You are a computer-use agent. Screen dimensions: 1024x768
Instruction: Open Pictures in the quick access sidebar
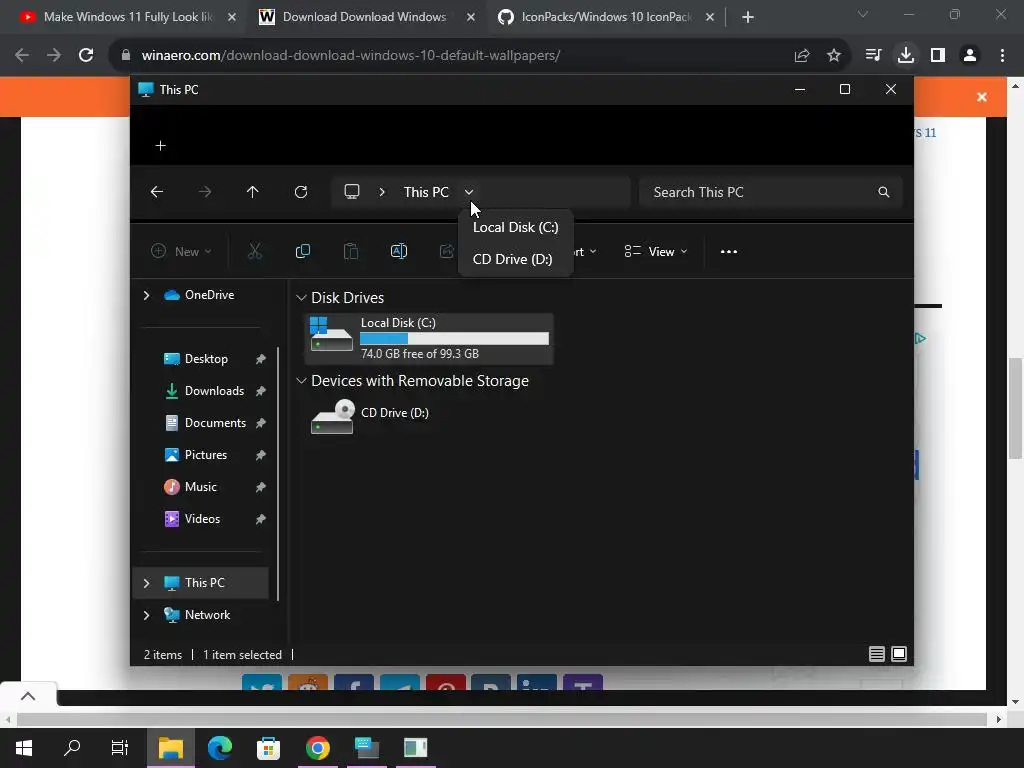click(206, 455)
